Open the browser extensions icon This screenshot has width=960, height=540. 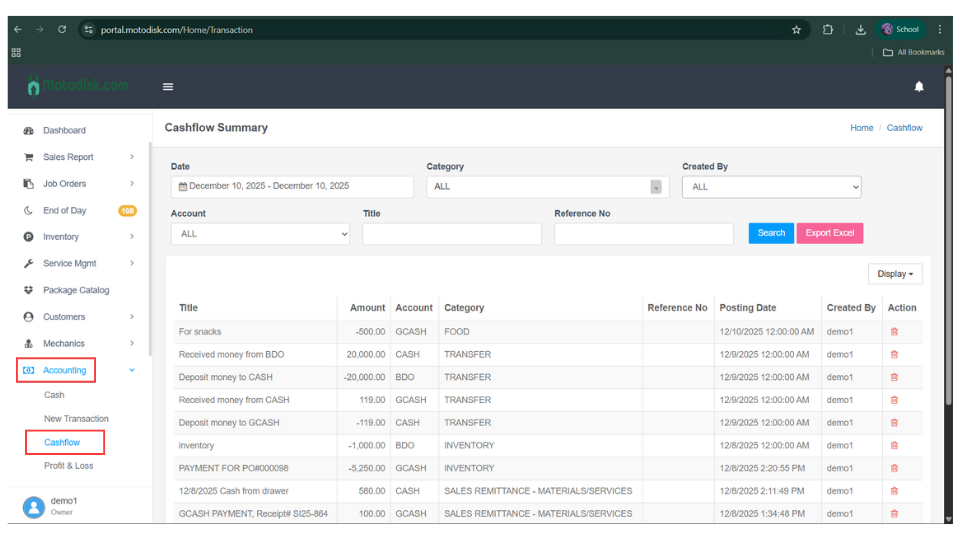(828, 30)
